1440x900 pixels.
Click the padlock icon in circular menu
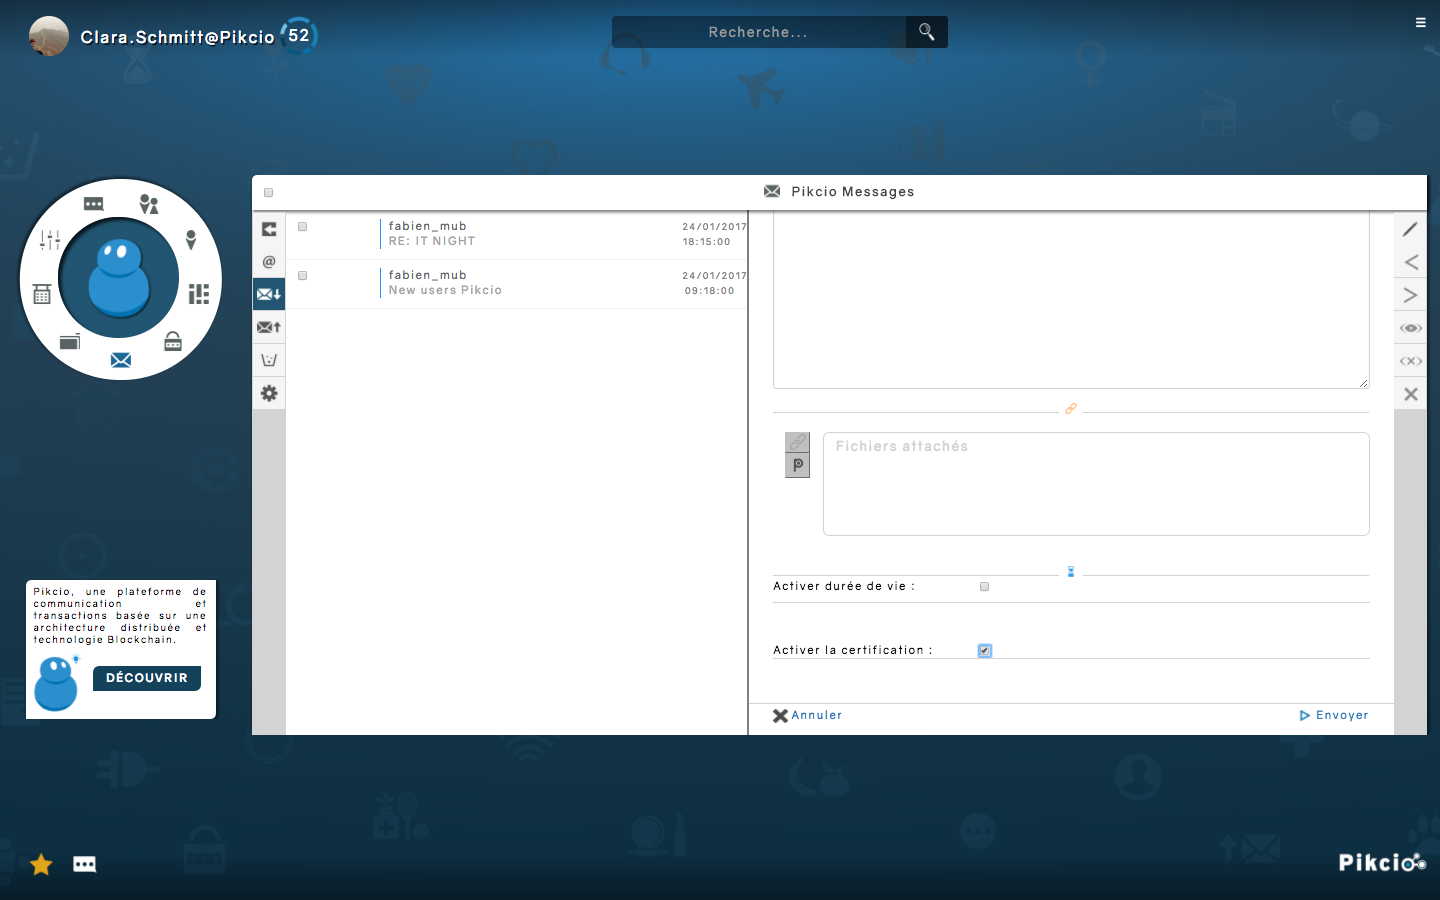[x=173, y=342]
